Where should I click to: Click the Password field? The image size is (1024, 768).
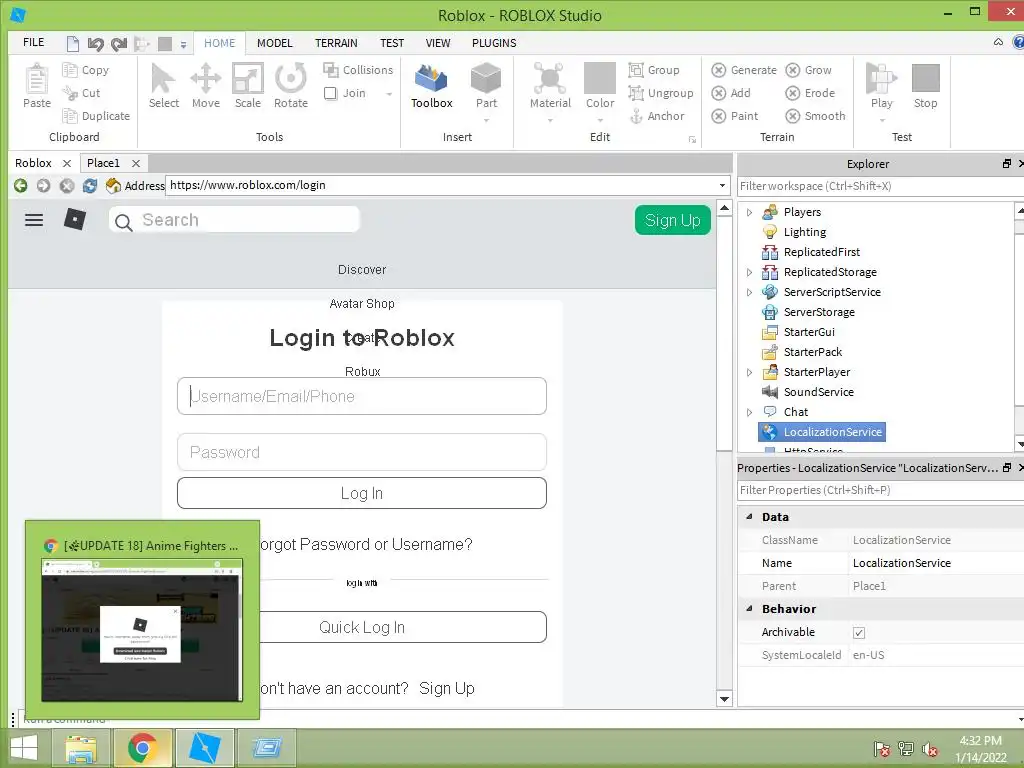tap(362, 453)
